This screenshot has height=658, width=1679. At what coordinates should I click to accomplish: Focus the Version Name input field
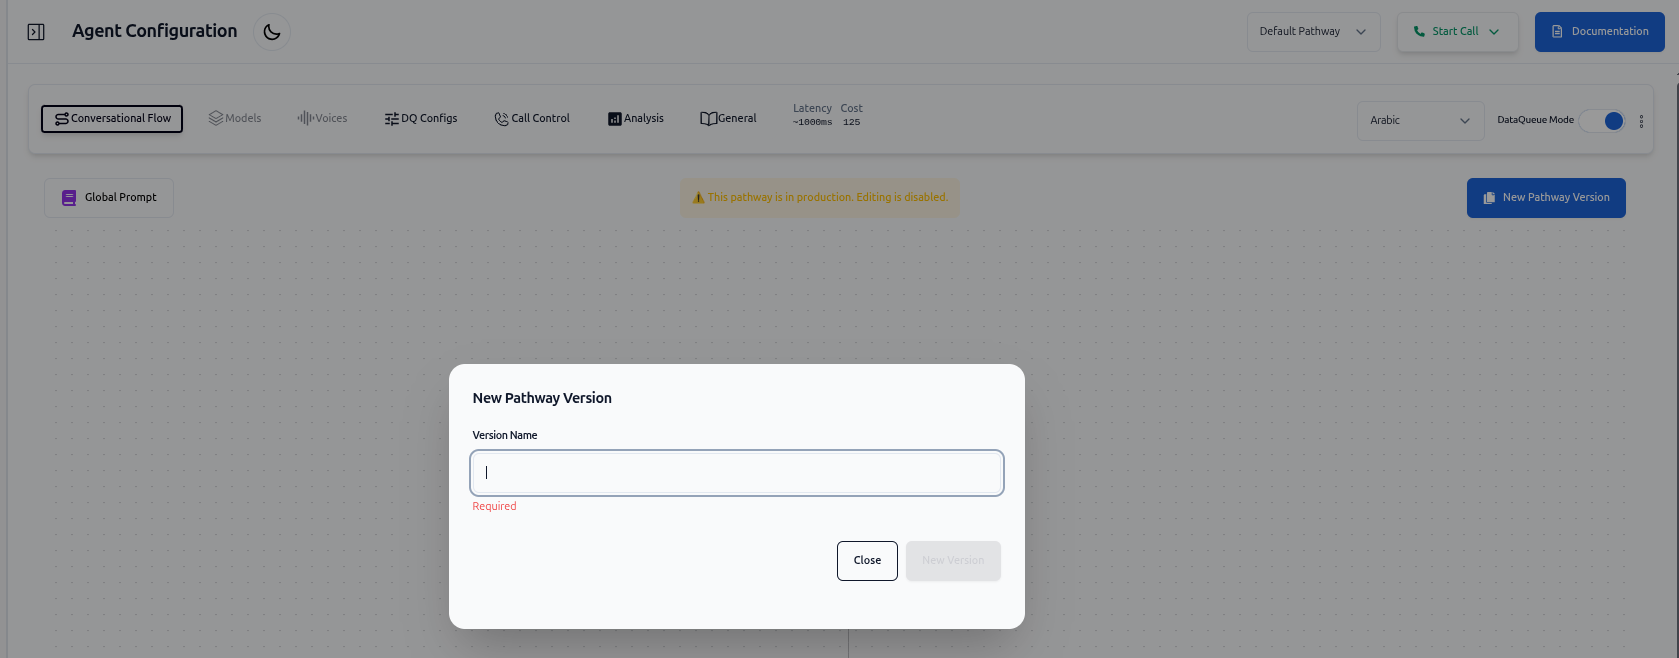tap(736, 473)
